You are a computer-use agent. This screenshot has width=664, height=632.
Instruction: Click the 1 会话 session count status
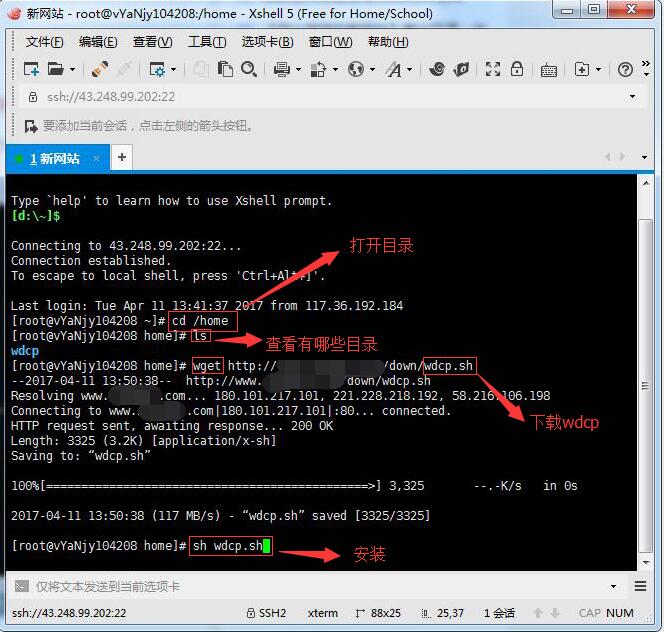[499, 613]
